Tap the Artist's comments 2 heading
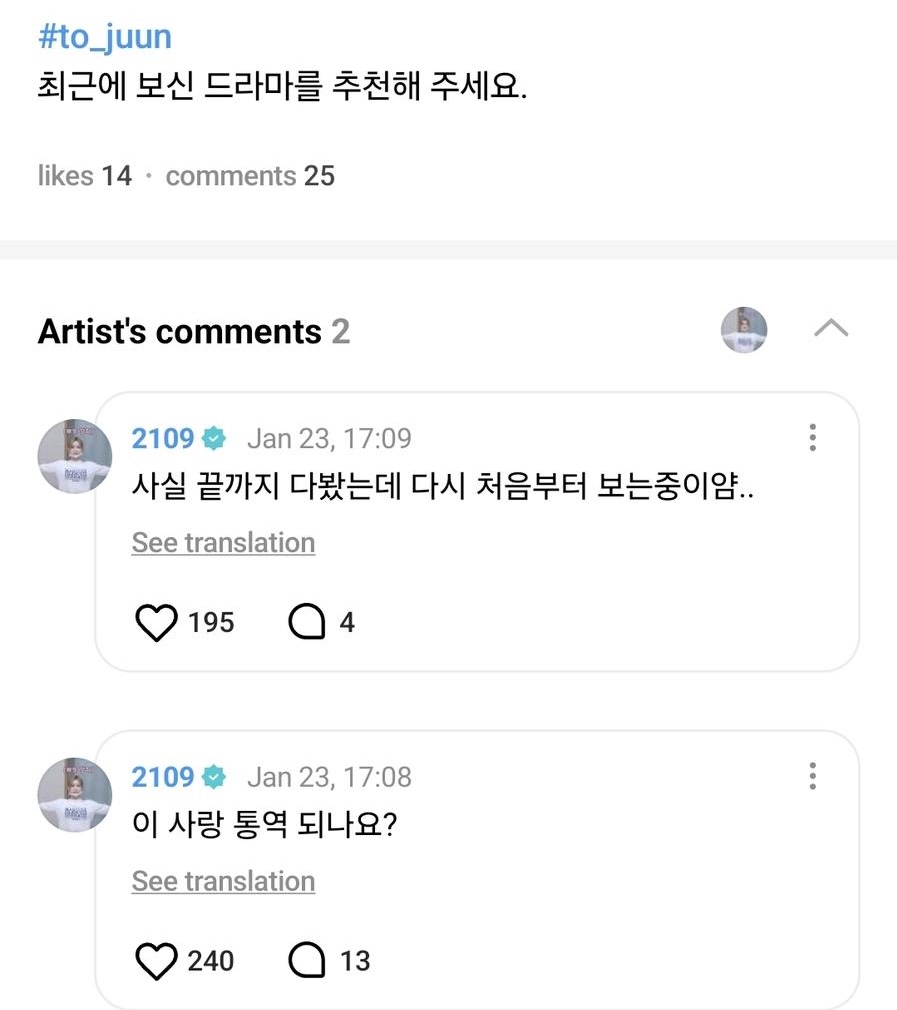 [x=194, y=331]
